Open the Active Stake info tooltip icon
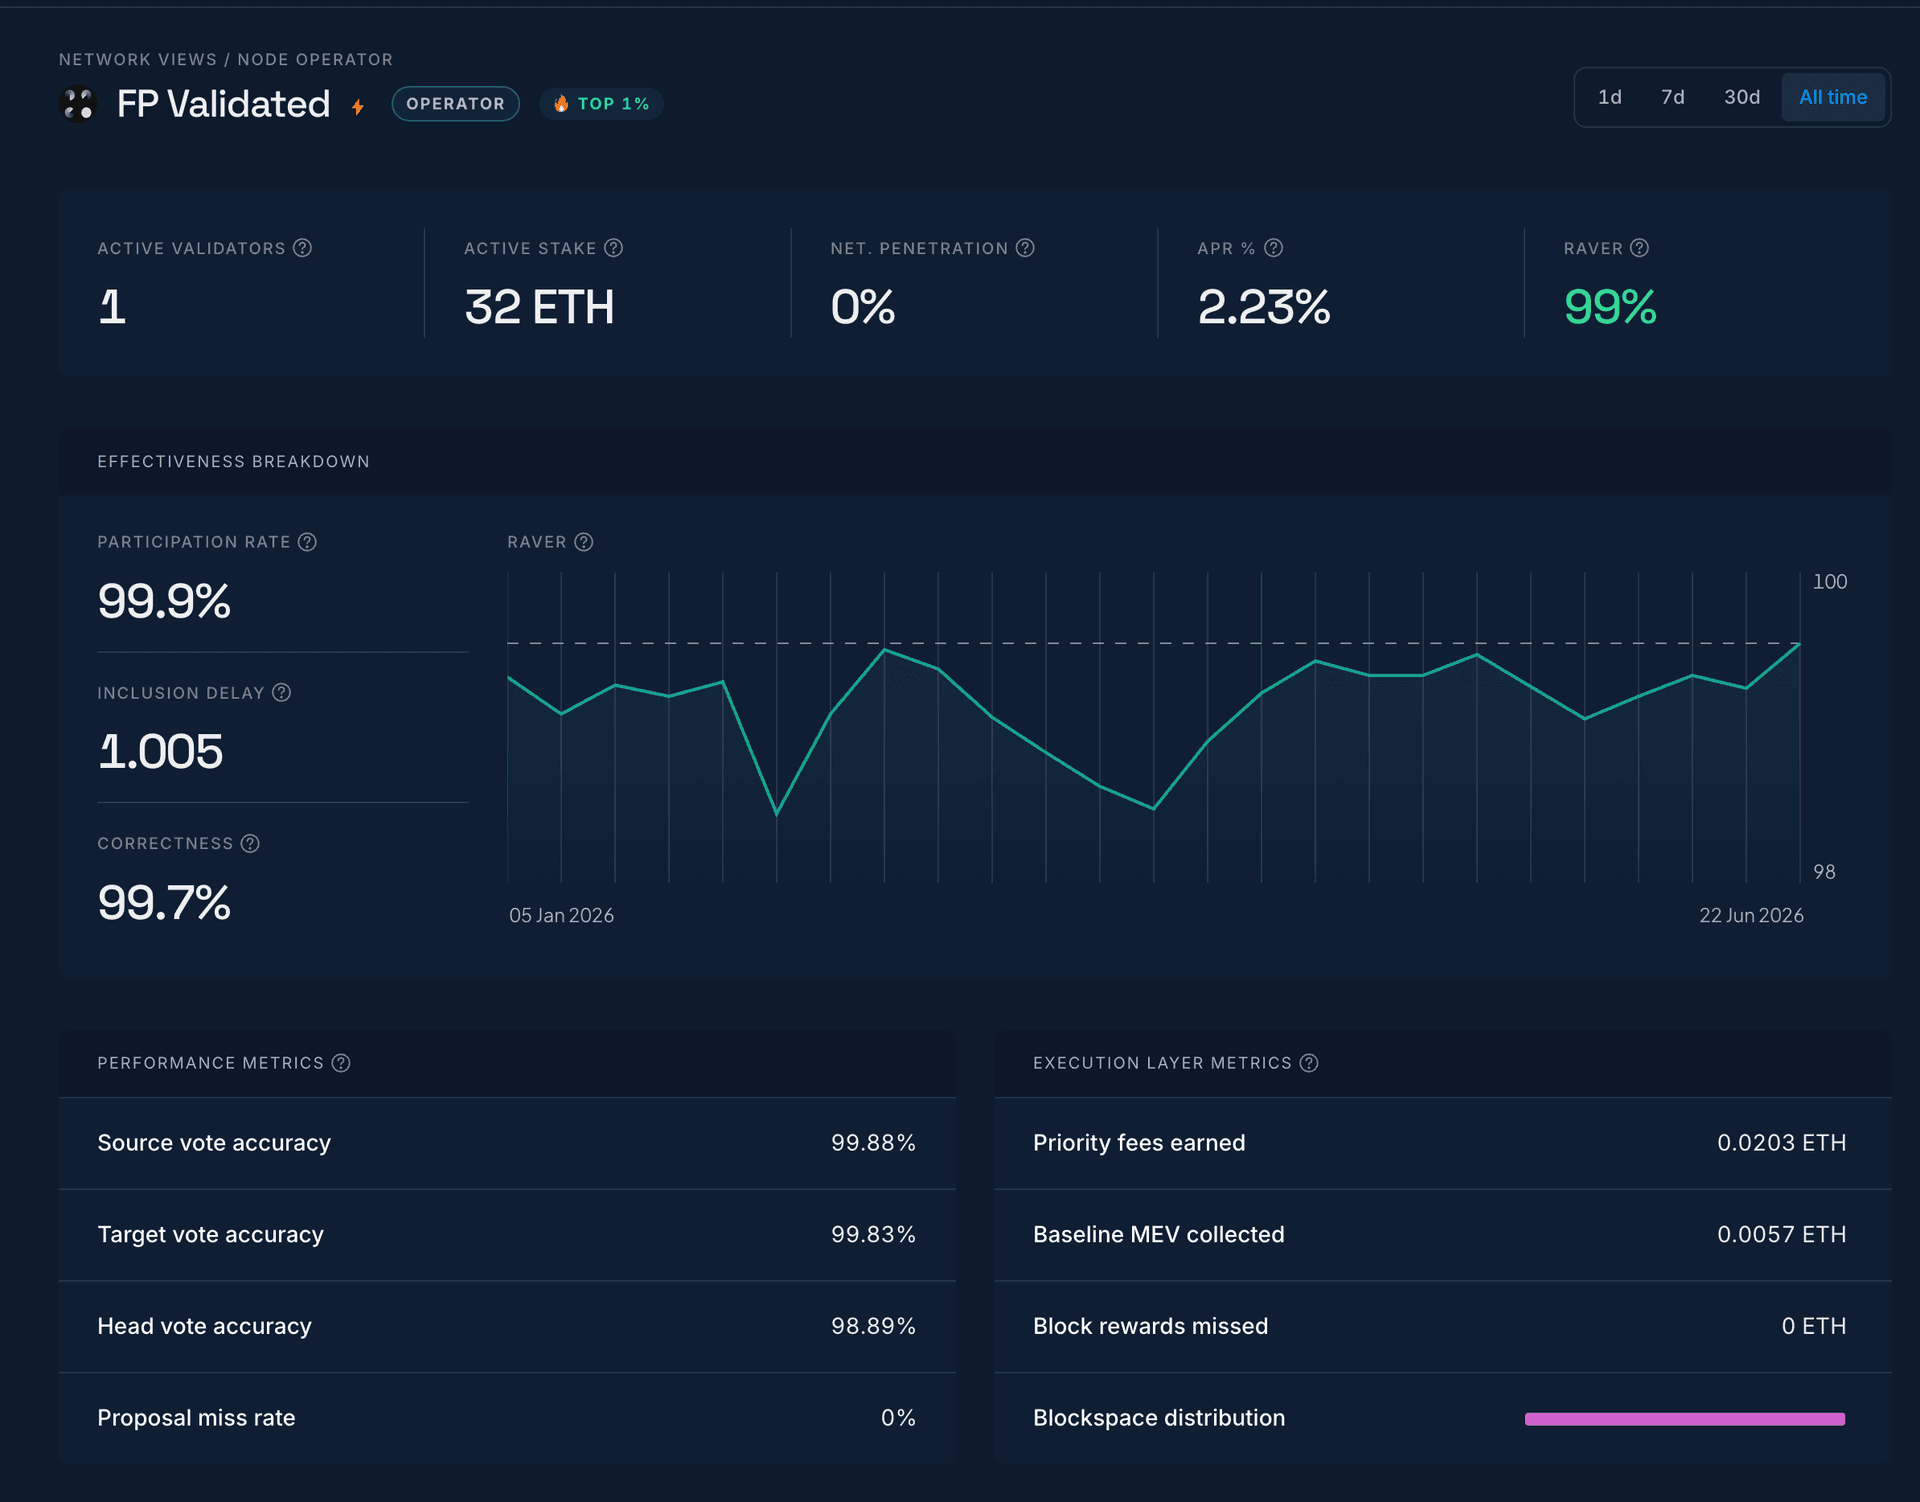 [x=613, y=248]
